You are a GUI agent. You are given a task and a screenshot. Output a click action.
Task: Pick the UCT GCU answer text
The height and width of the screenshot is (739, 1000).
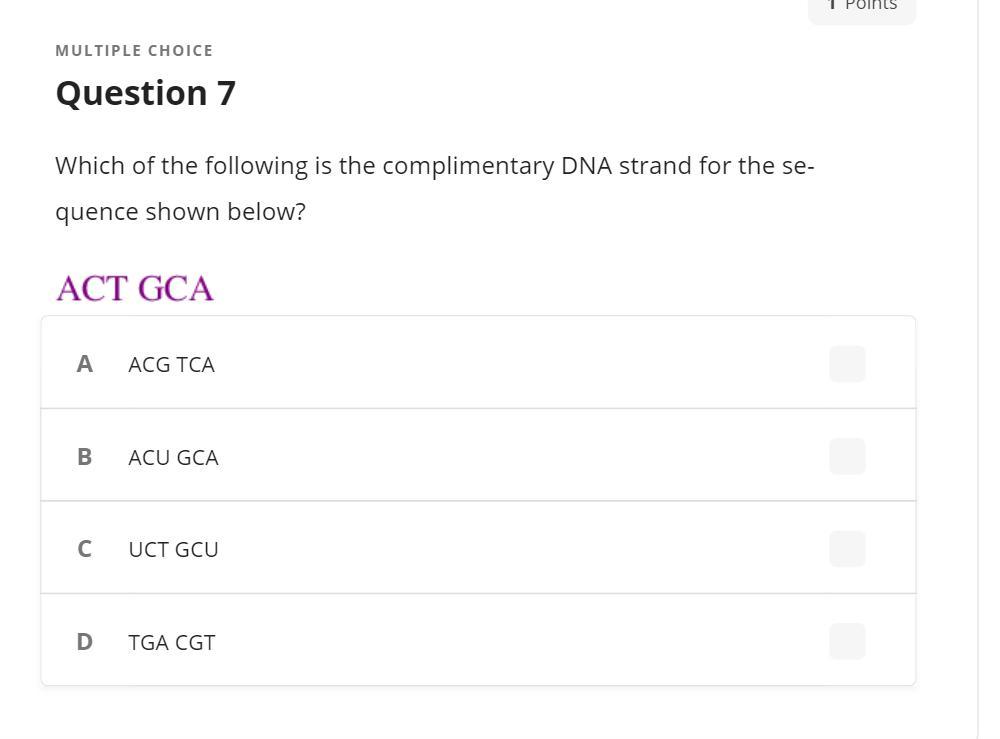click(173, 550)
